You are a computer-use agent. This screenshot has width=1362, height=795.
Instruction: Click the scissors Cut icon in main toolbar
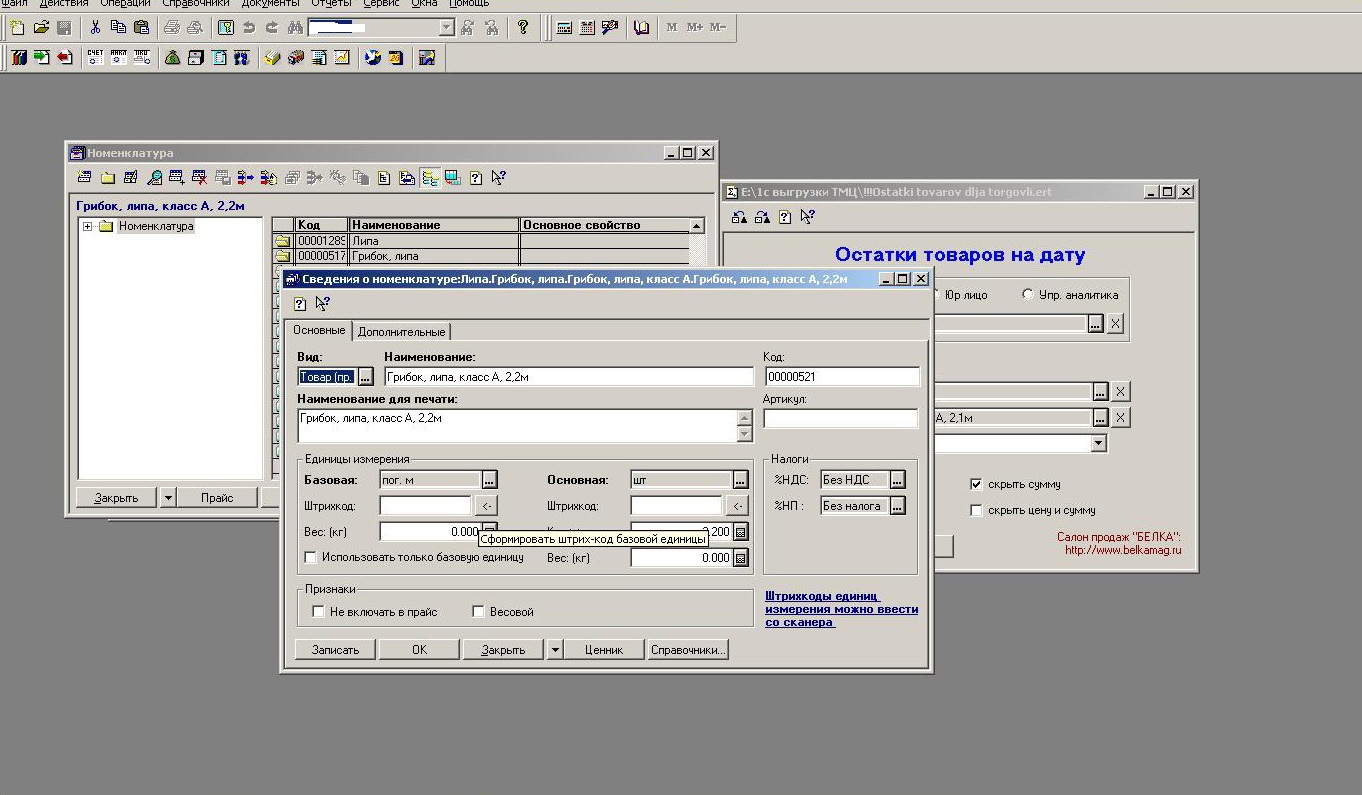[95, 28]
